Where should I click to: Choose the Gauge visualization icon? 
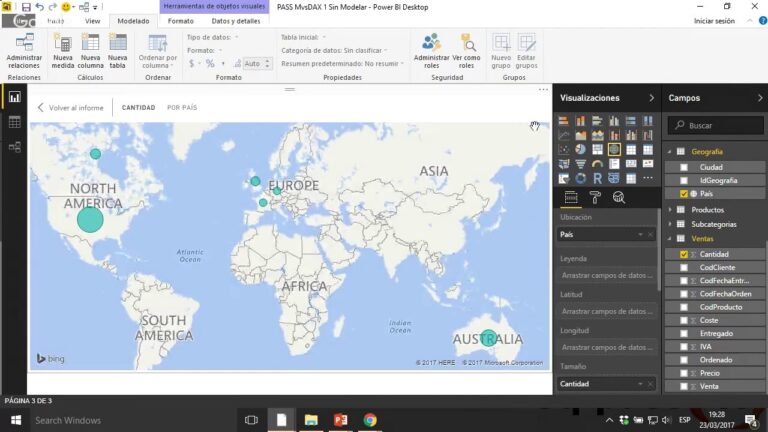click(597, 164)
